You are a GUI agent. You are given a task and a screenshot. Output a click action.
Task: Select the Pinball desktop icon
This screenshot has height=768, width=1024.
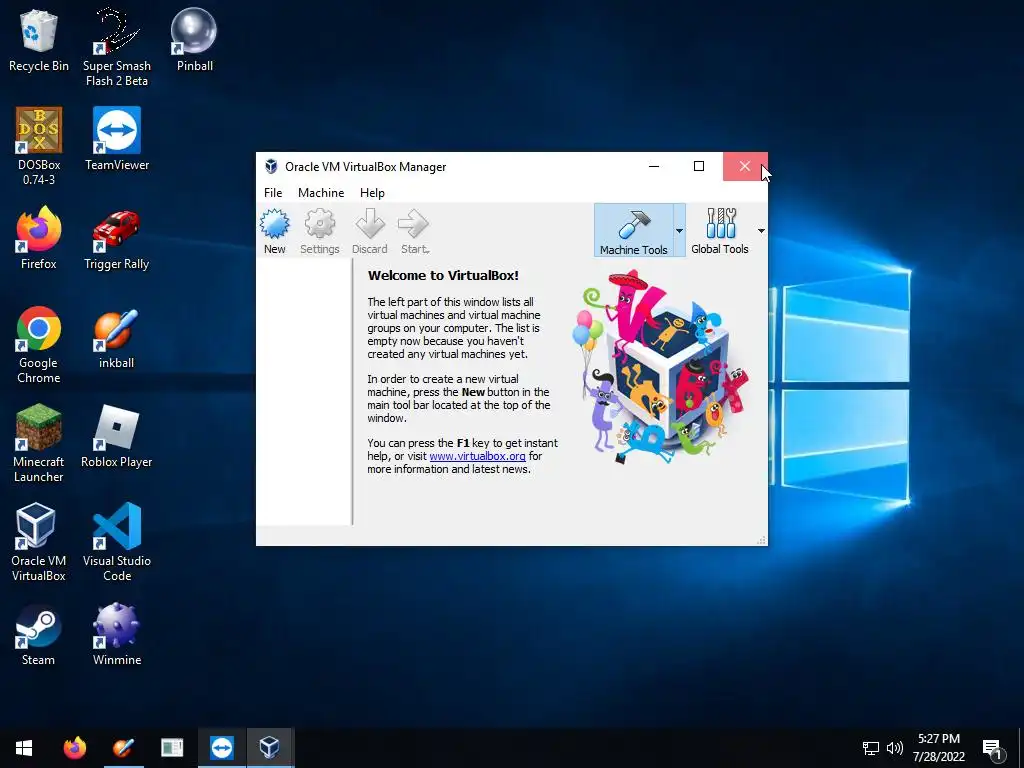pos(194,41)
